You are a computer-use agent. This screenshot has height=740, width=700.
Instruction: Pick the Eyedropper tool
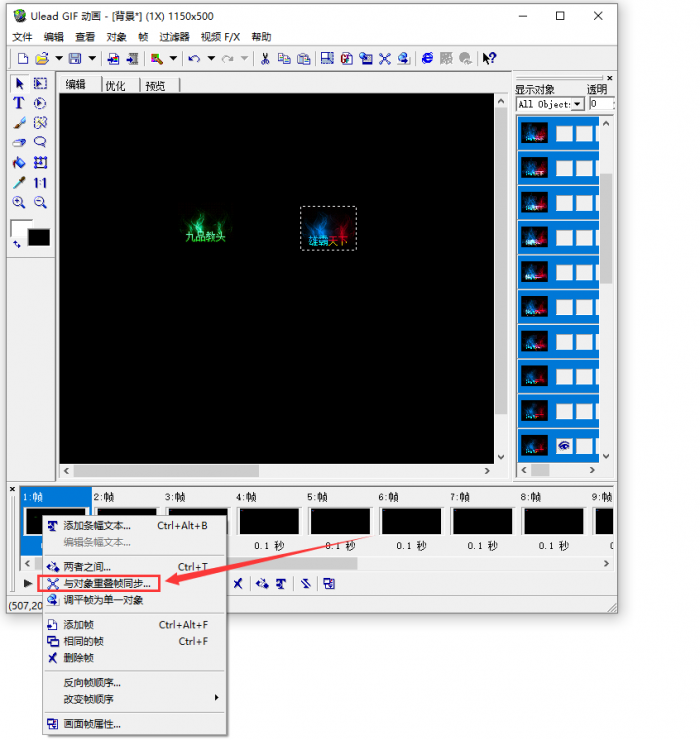coord(18,183)
